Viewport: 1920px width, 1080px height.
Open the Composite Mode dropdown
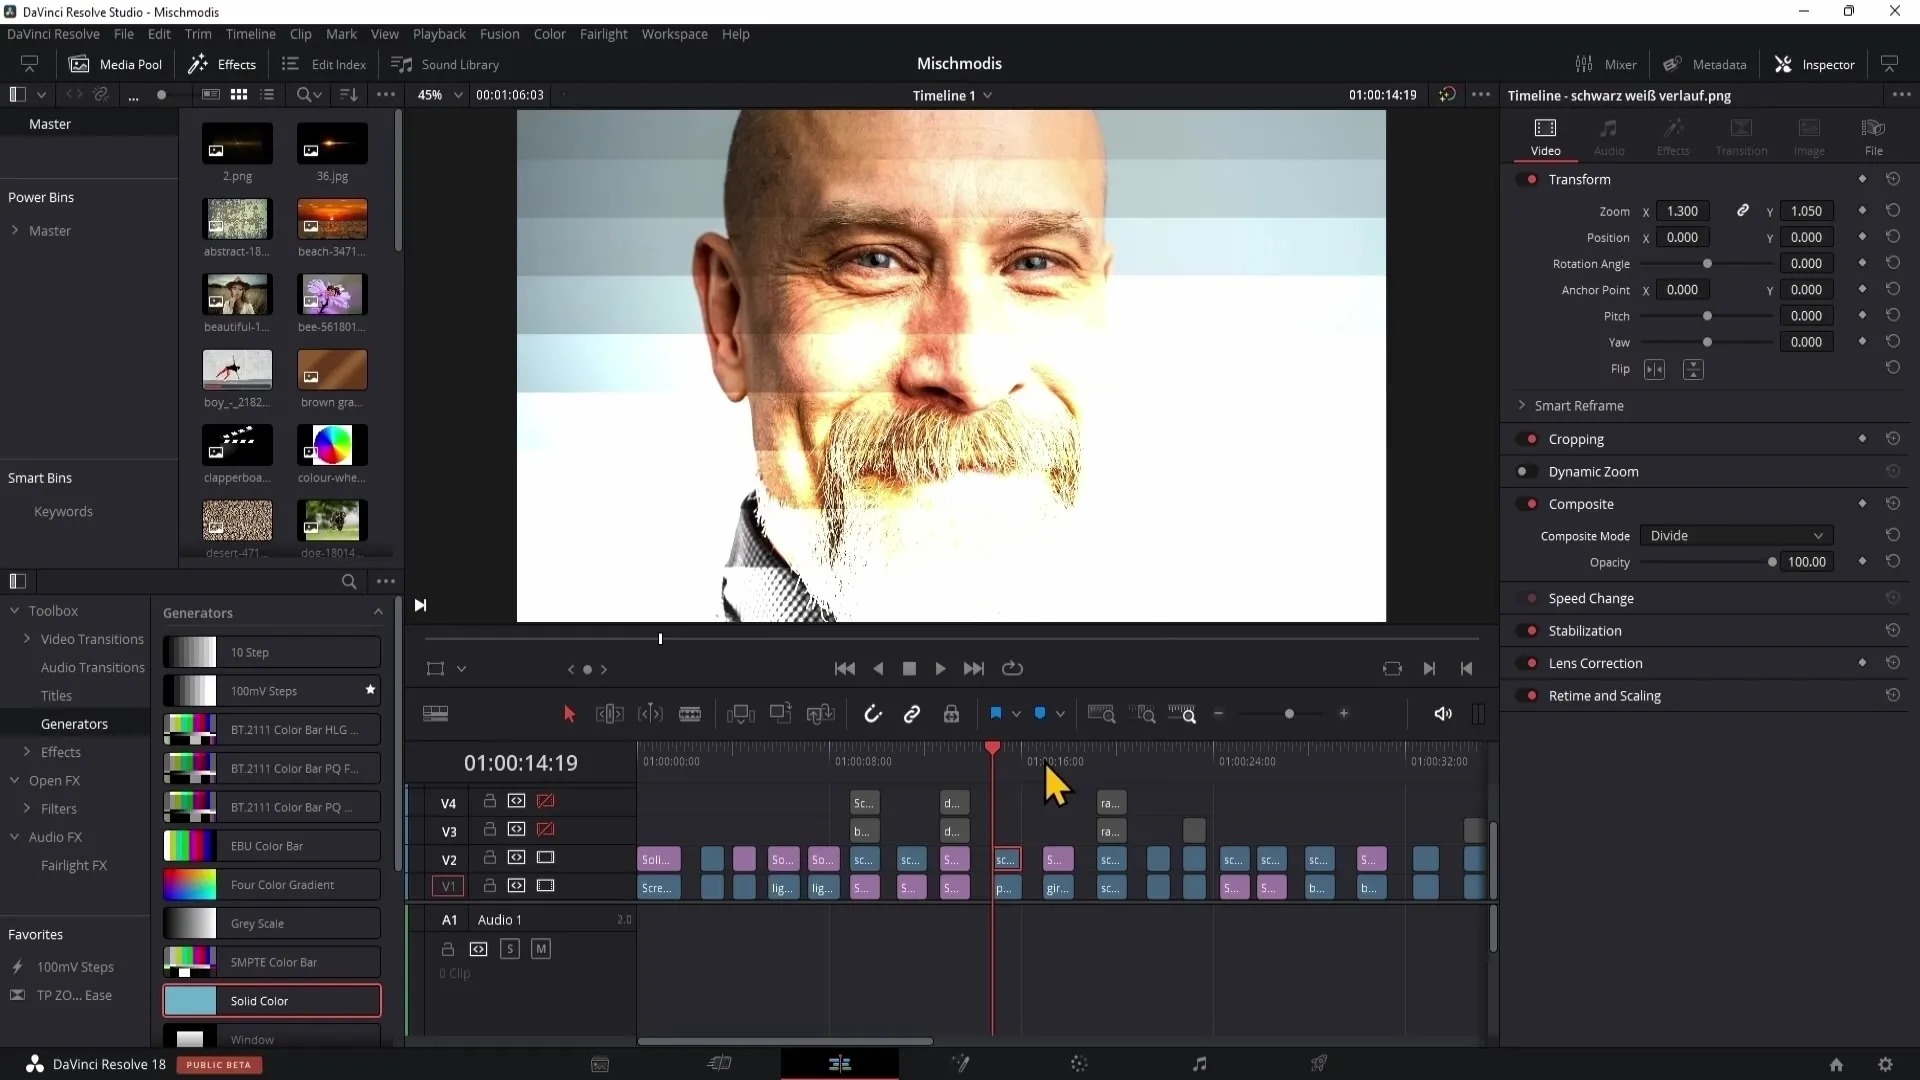point(1738,535)
